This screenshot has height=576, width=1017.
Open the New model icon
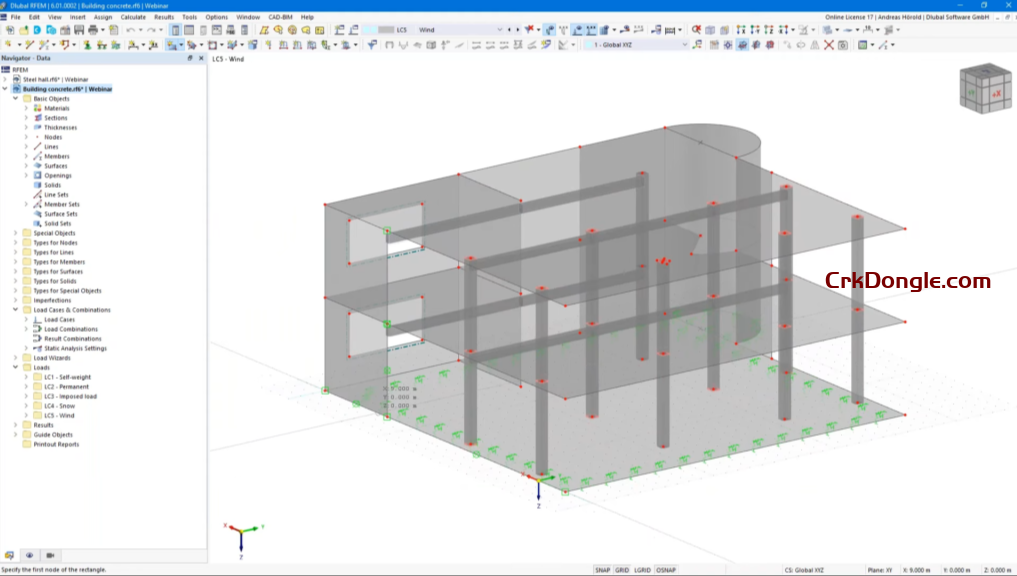pyautogui.click(x=11, y=31)
